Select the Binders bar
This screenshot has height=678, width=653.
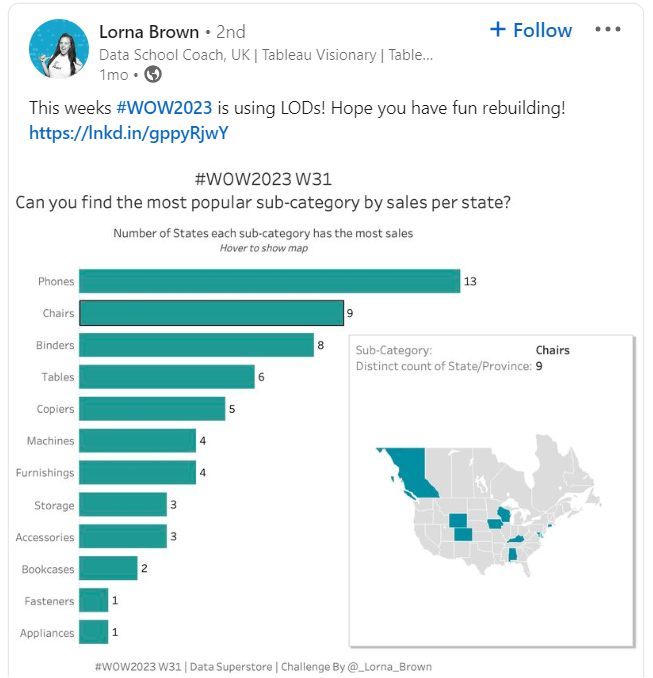(x=196, y=346)
